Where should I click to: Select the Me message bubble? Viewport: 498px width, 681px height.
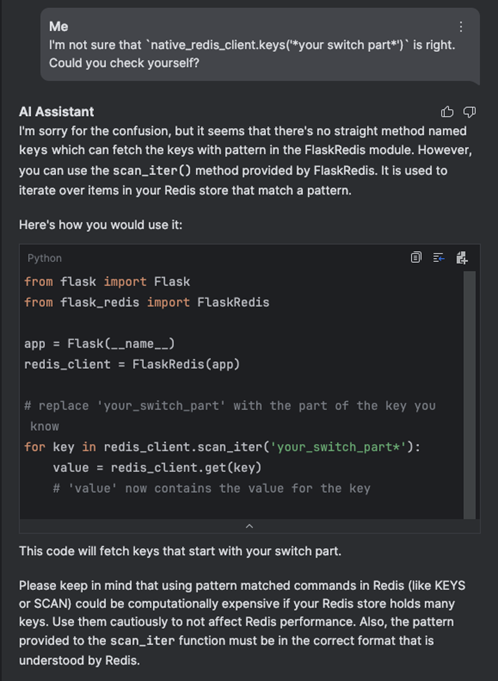coord(260,45)
